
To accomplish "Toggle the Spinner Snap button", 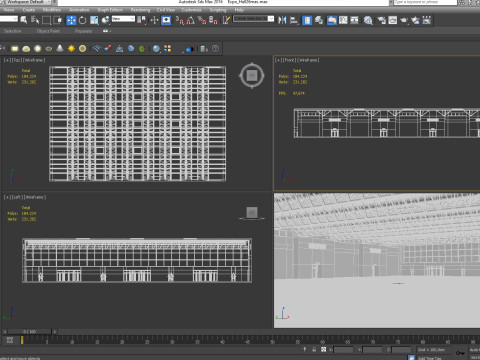I will 213,20.
